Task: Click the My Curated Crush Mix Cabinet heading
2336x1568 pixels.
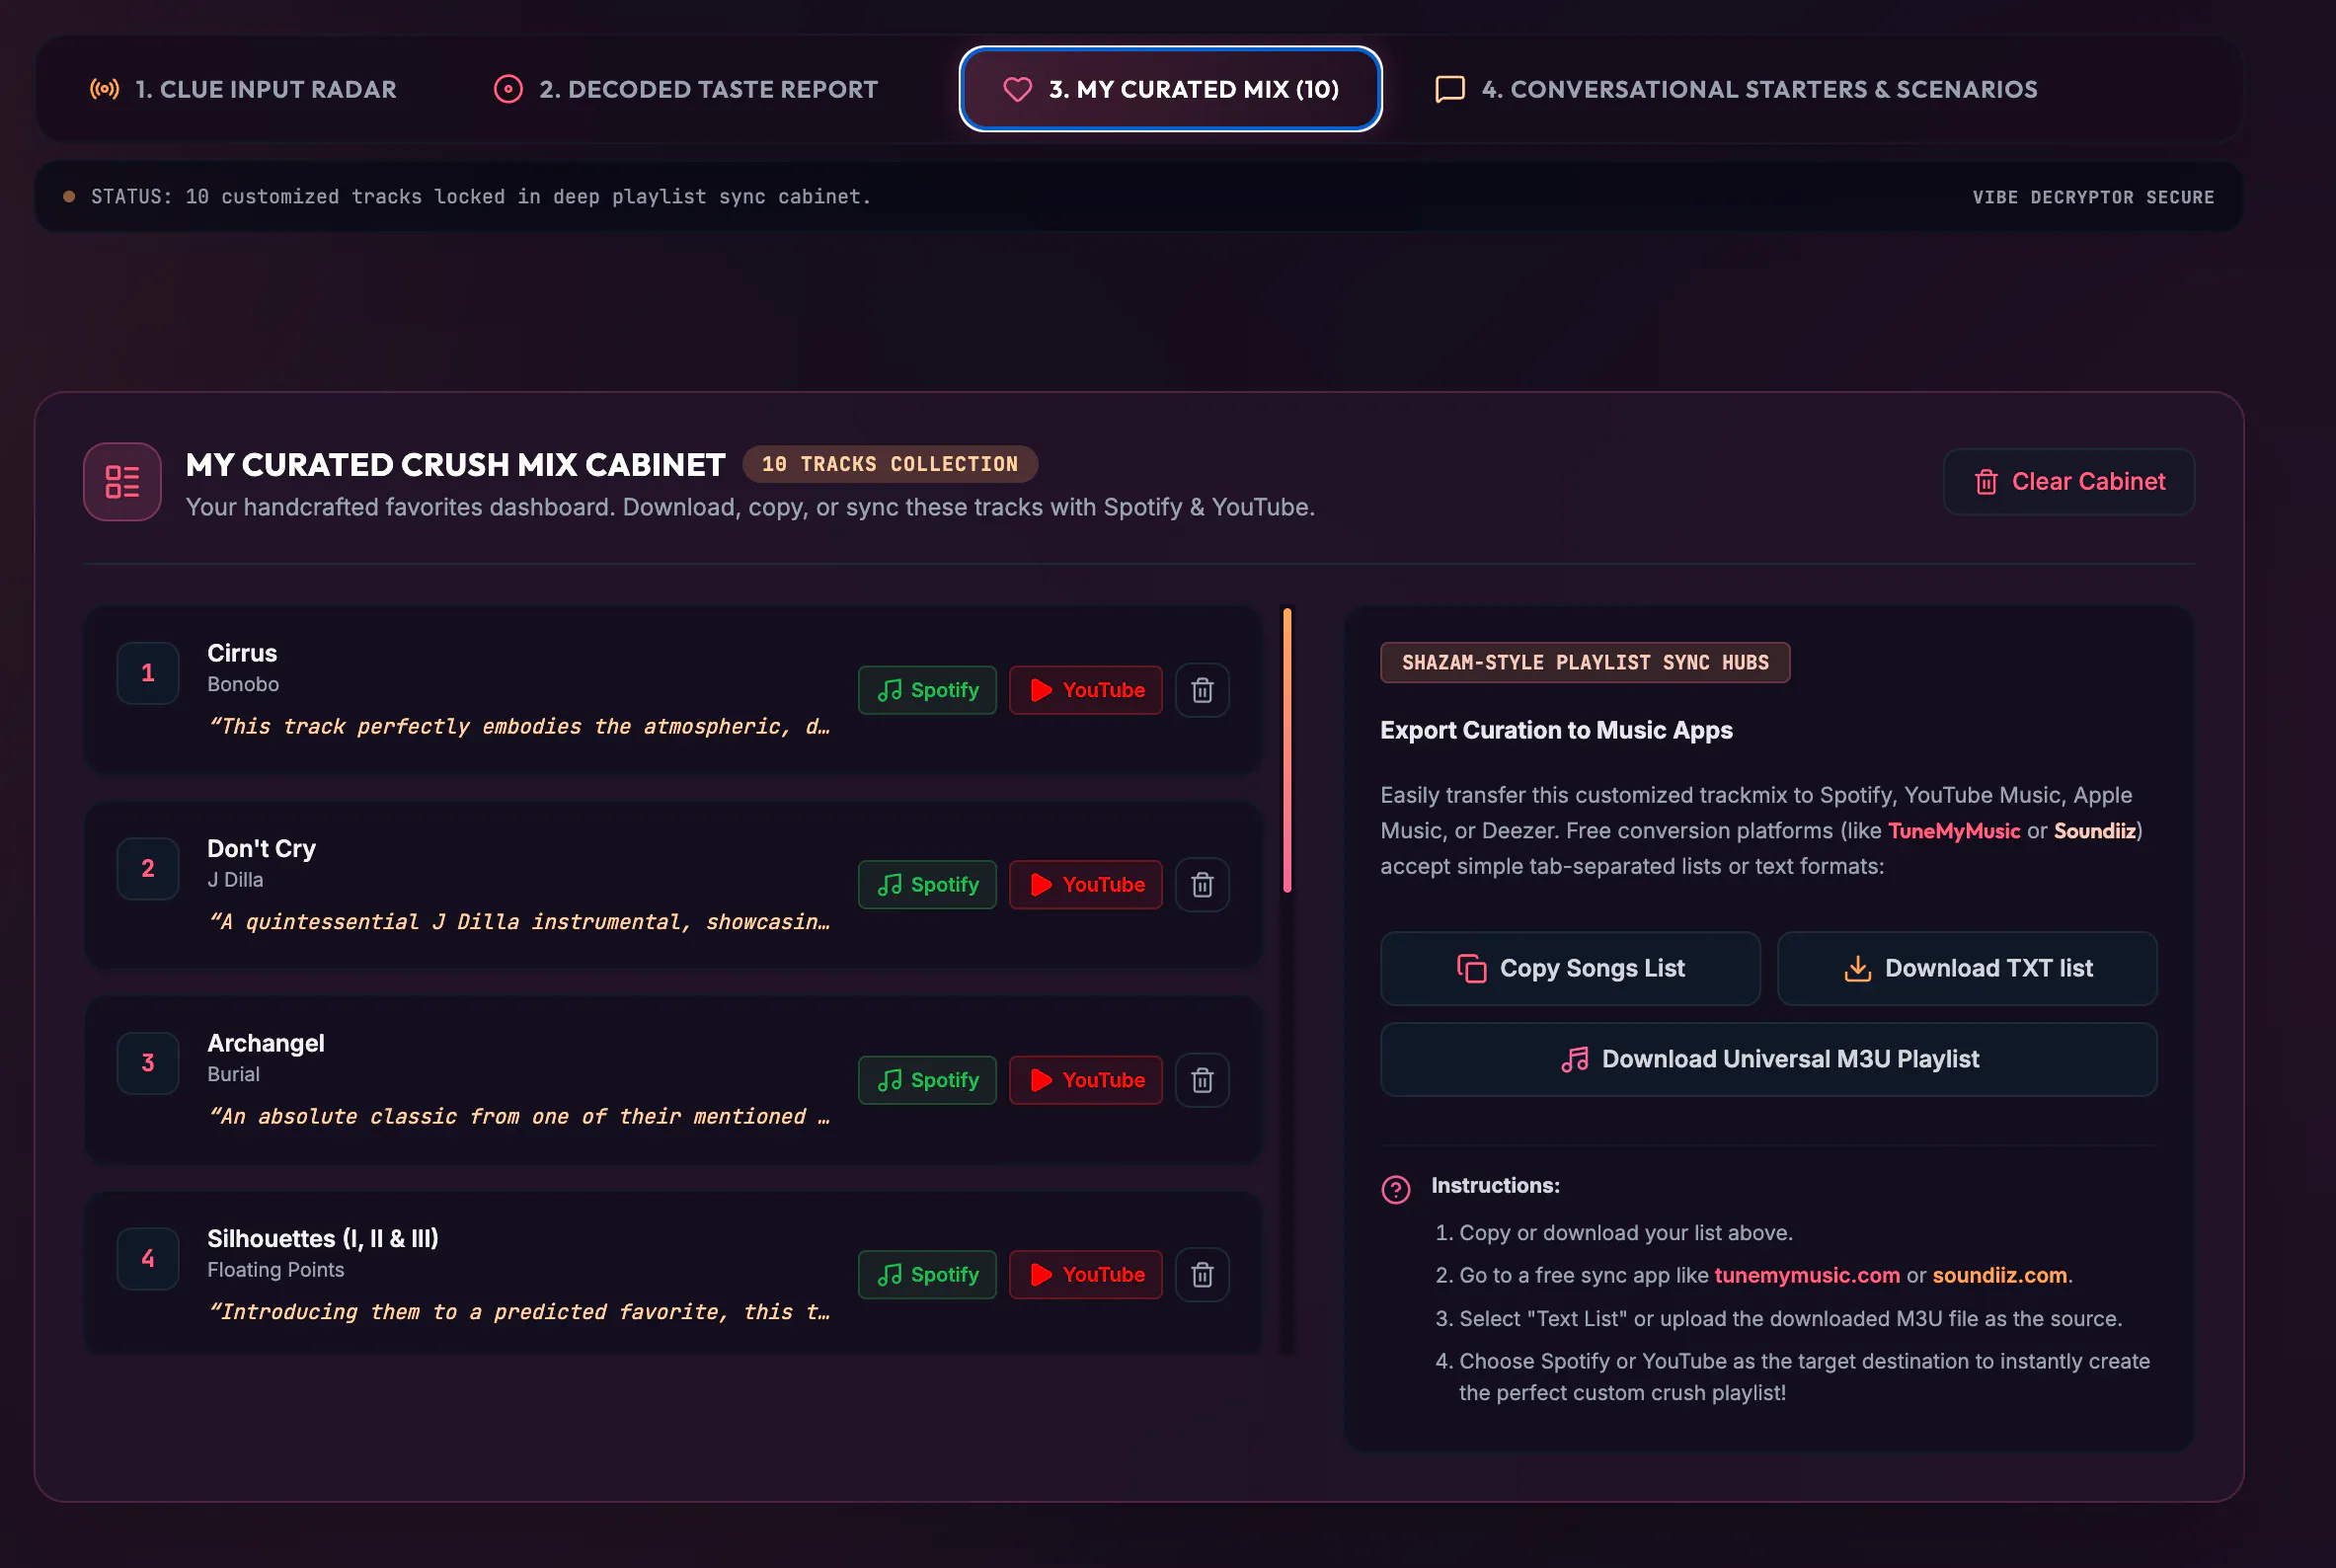Action: coord(455,465)
